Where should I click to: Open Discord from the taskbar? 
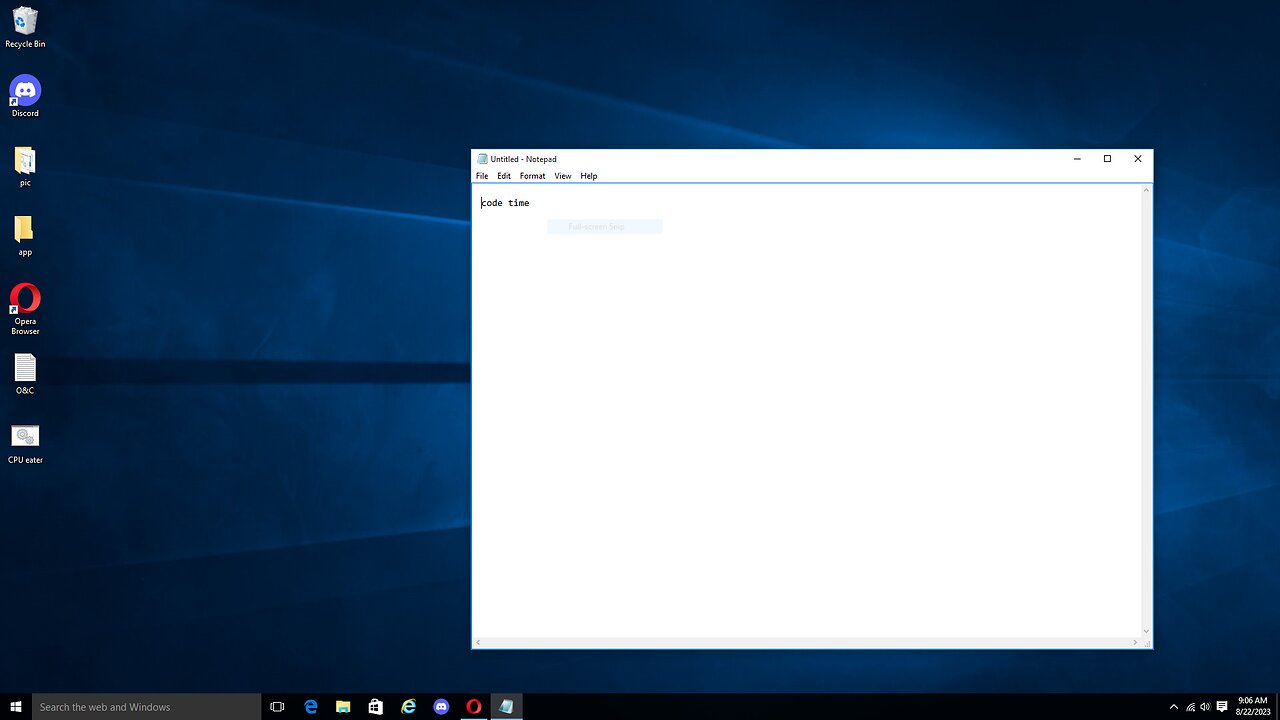[441, 707]
